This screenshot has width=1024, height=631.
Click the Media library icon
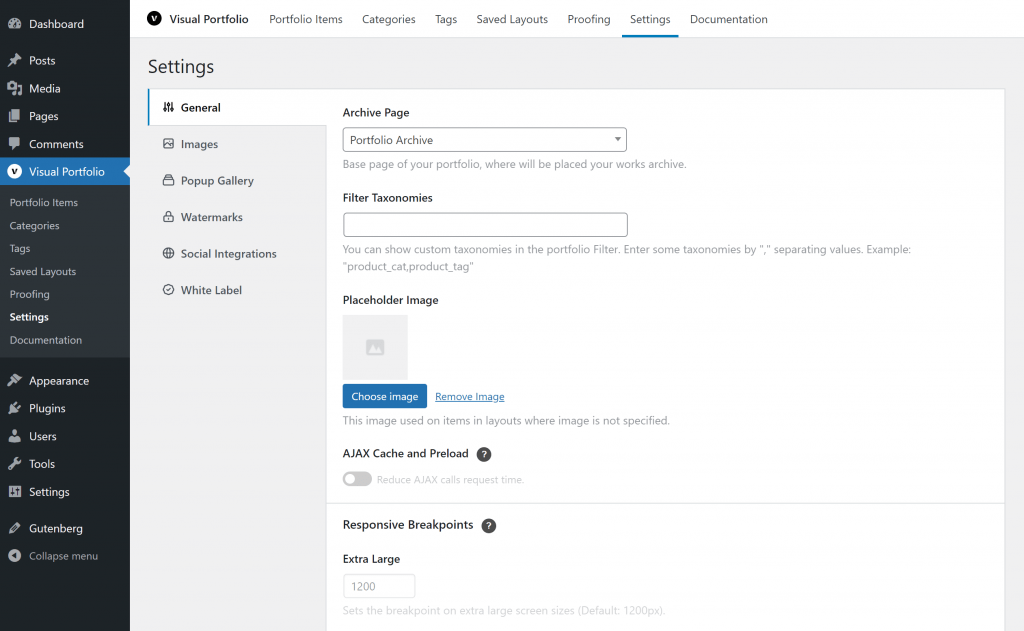click(14, 88)
